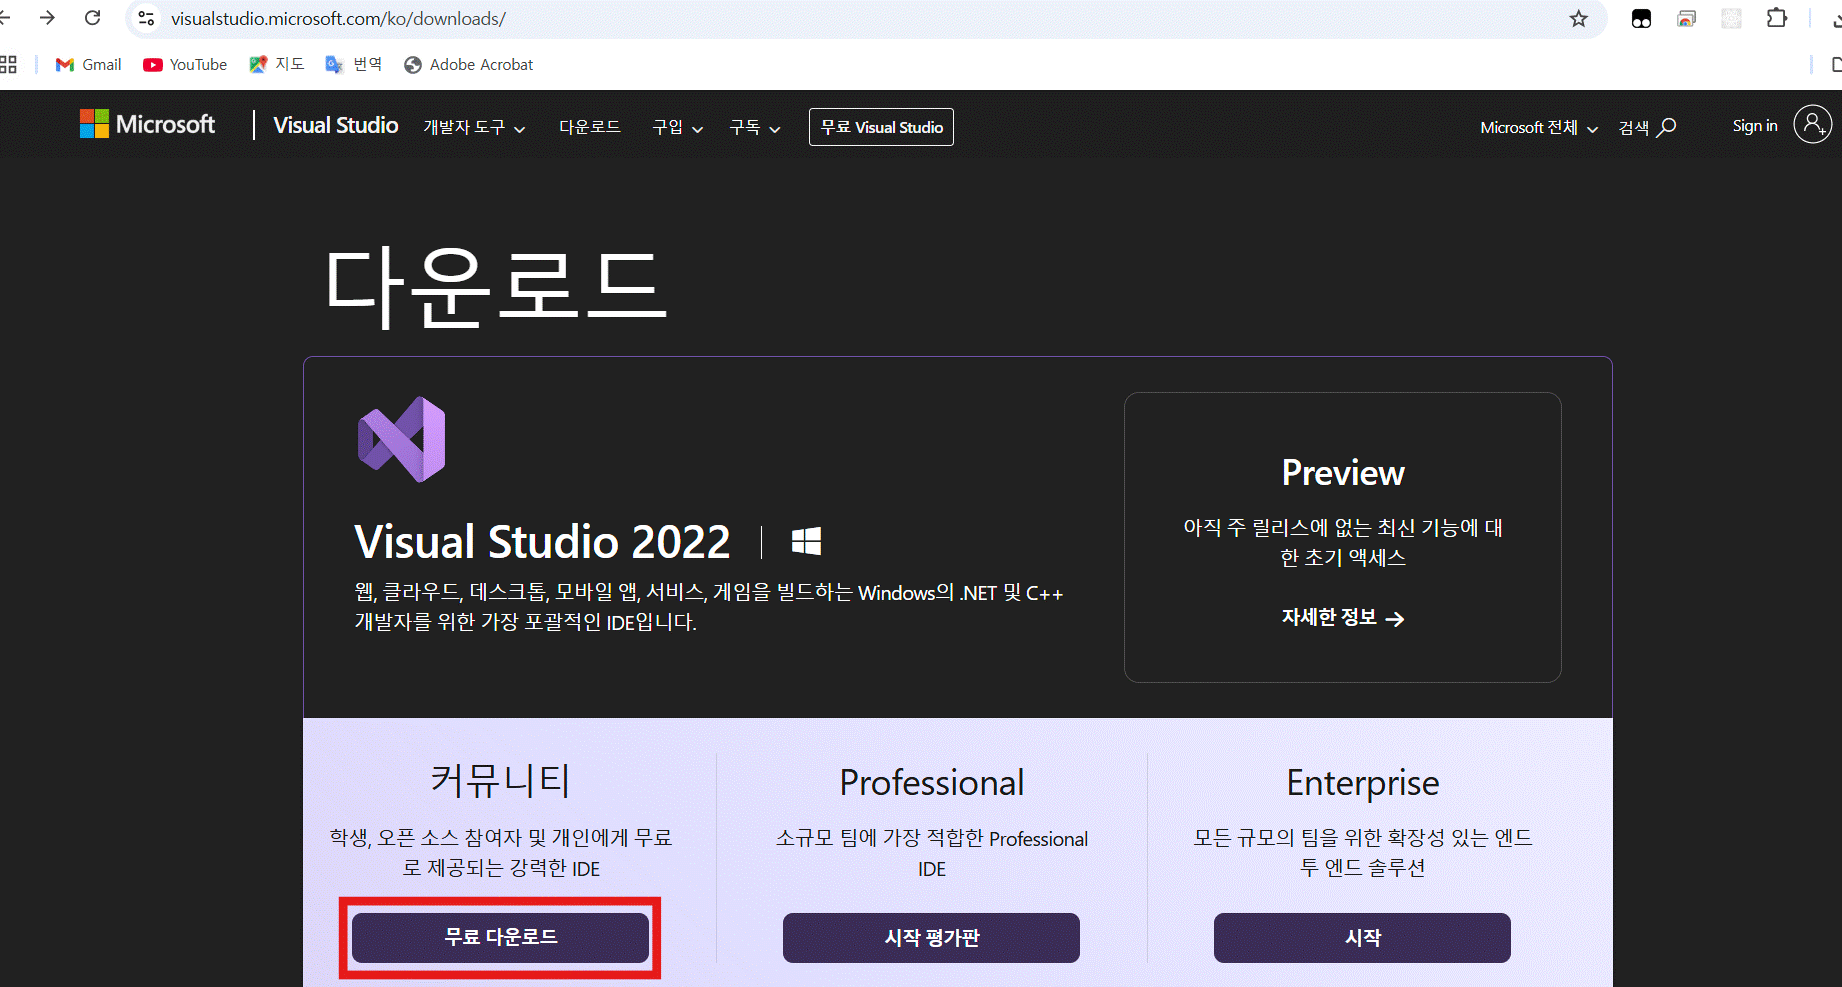Select the 다운로드 menu item
Image resolution: width=1842 pixels, height=987 pixels.
coord(590,126)
